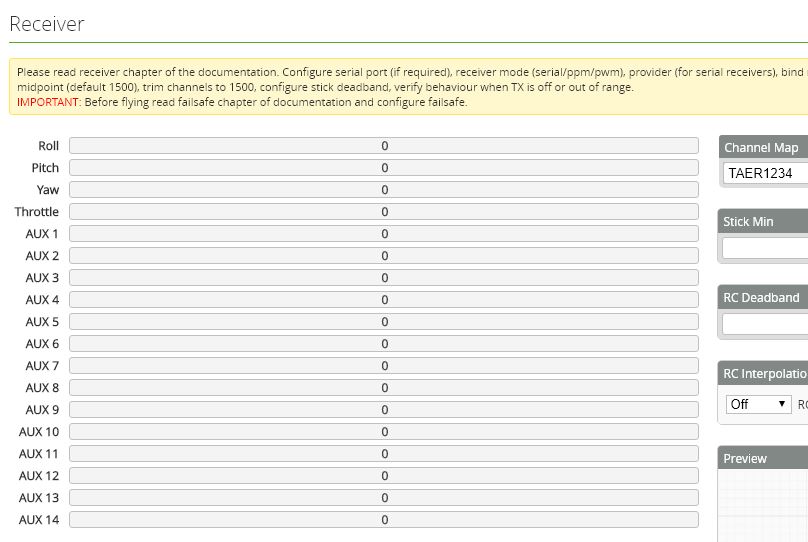Click the 'RC Interpolation' panel header
808x542 pixels.
763,374
